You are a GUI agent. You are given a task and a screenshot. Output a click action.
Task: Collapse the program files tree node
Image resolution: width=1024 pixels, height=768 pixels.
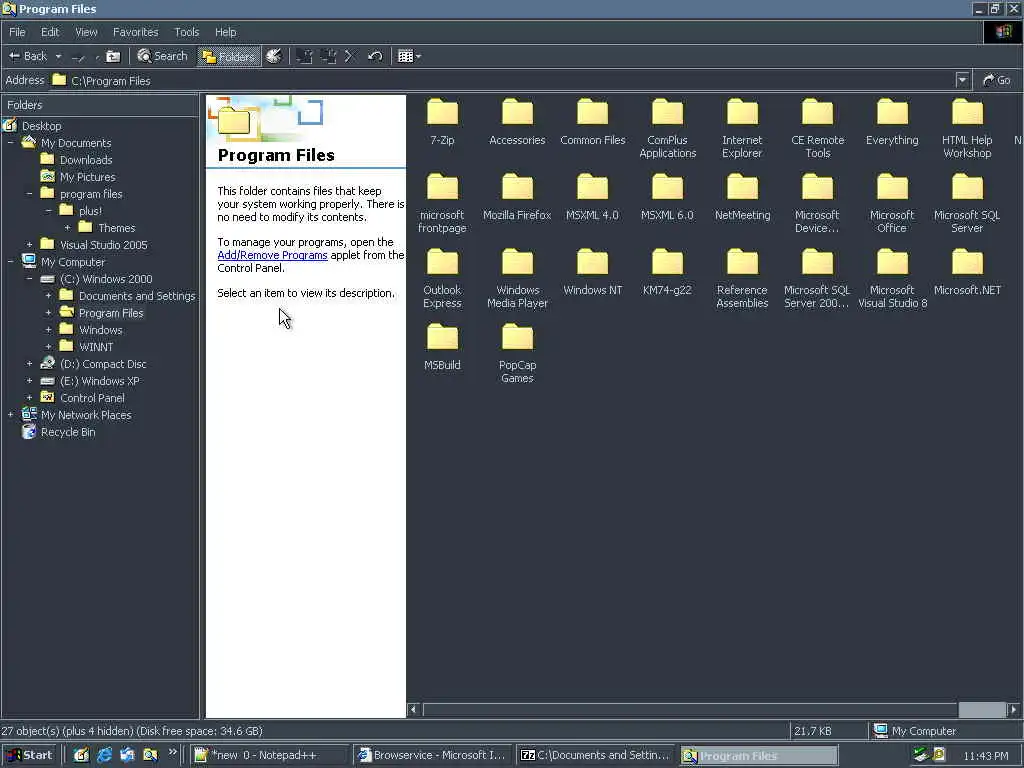tap(29, 194)
